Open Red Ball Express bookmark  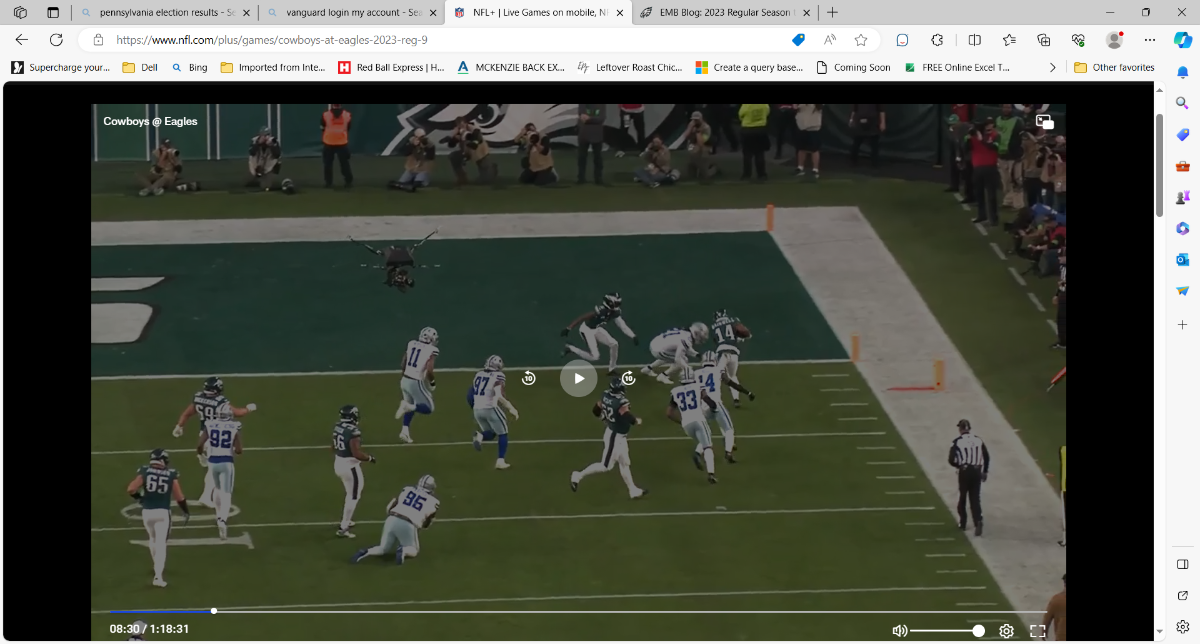391,67
